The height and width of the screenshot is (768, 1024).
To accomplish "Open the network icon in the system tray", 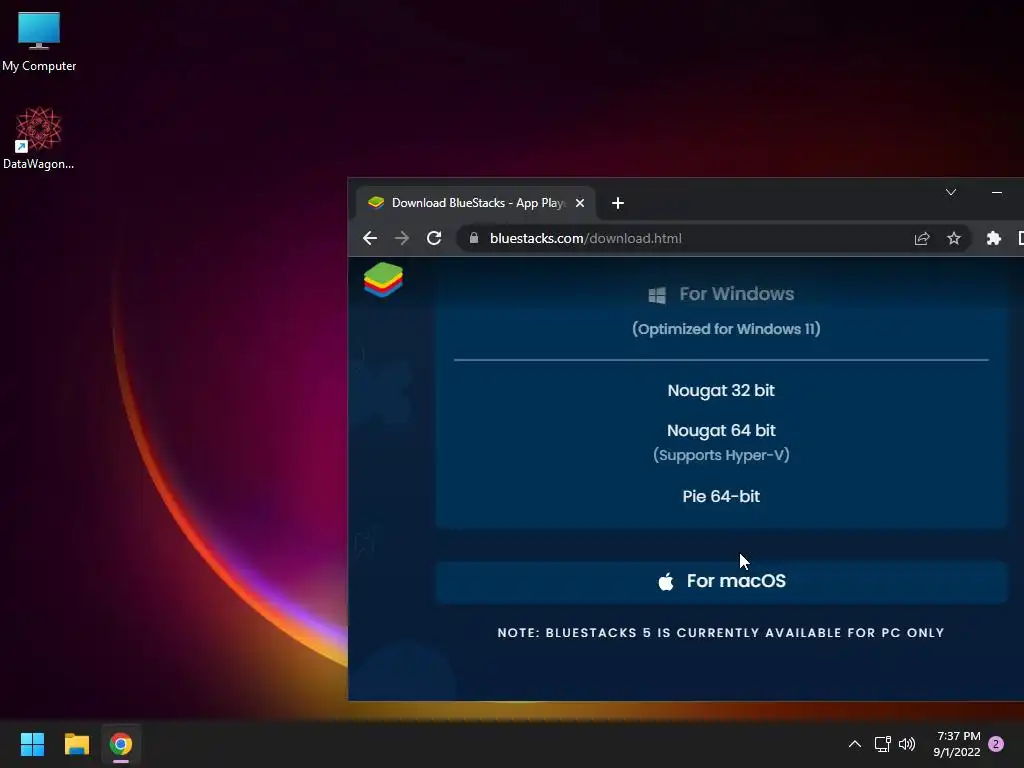I will [882, 744].
